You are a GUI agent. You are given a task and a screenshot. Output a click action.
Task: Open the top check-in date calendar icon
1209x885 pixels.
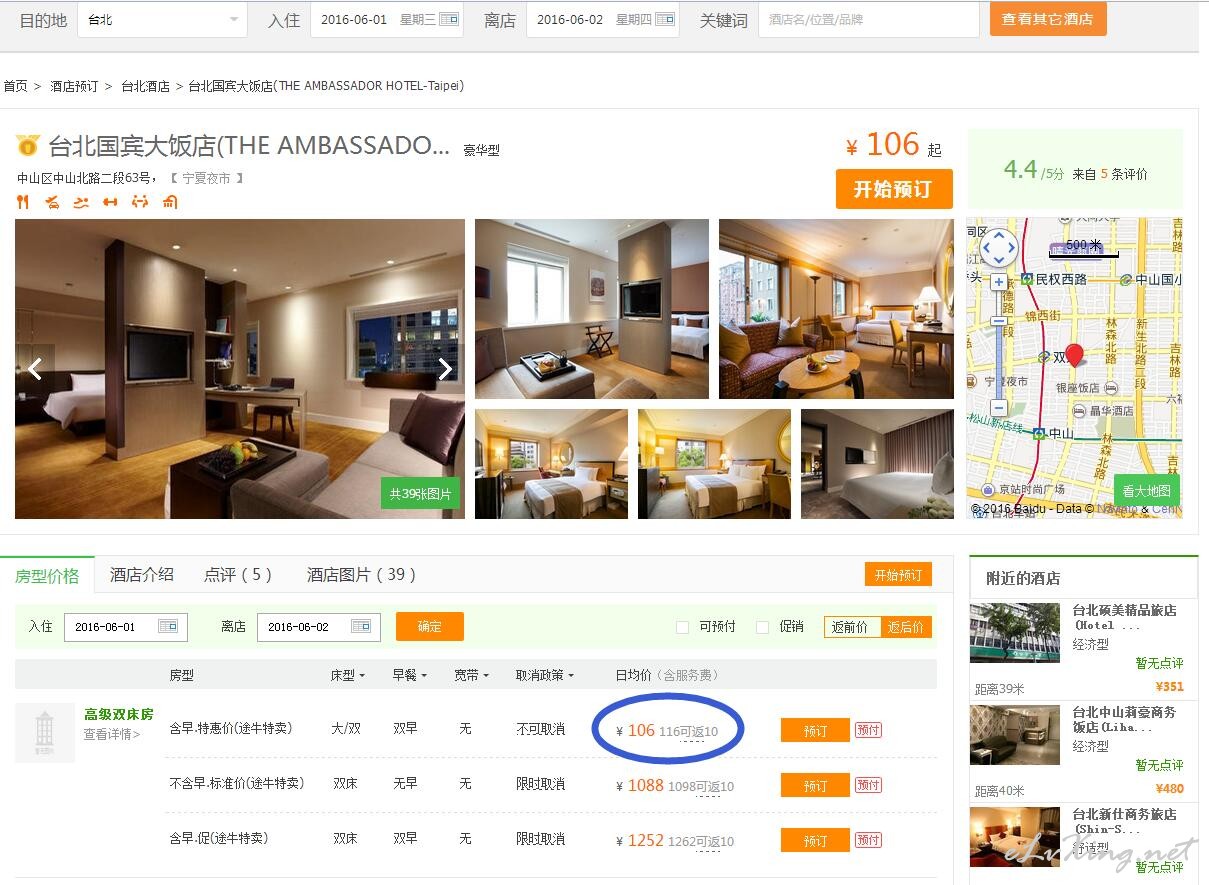click(449, 19)
